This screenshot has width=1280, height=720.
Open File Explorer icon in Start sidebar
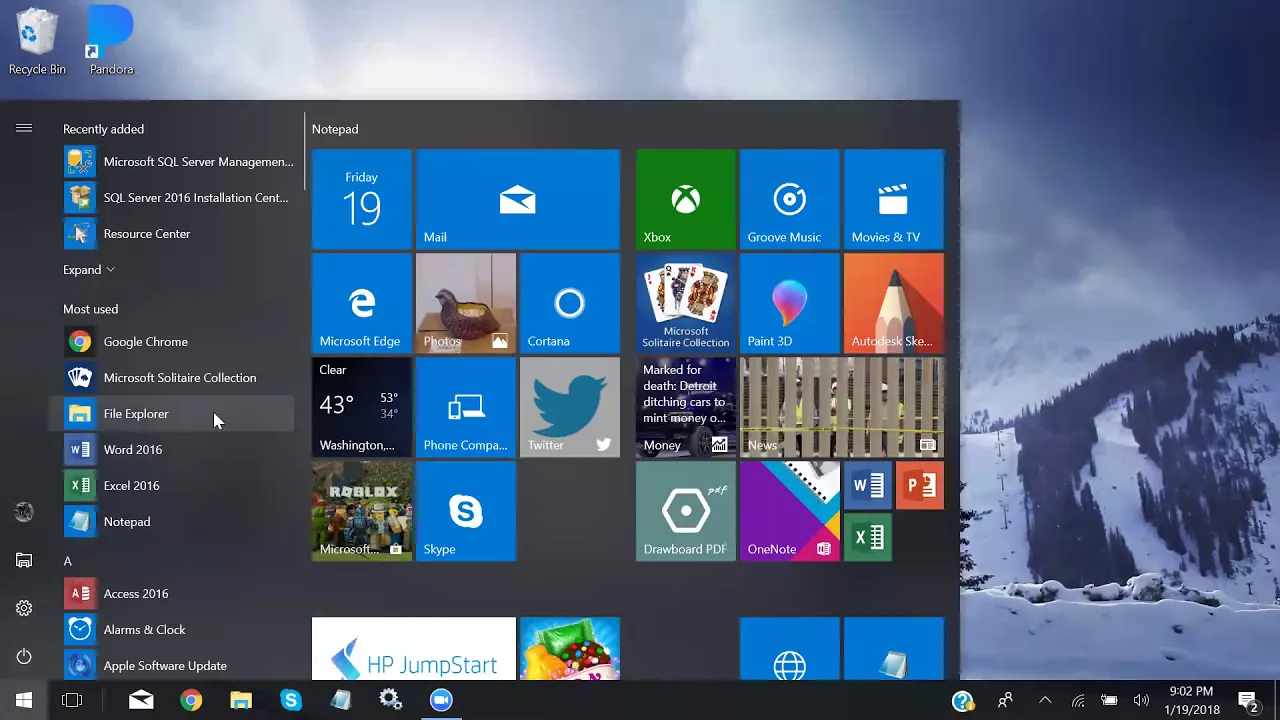[x=24, y=560]
